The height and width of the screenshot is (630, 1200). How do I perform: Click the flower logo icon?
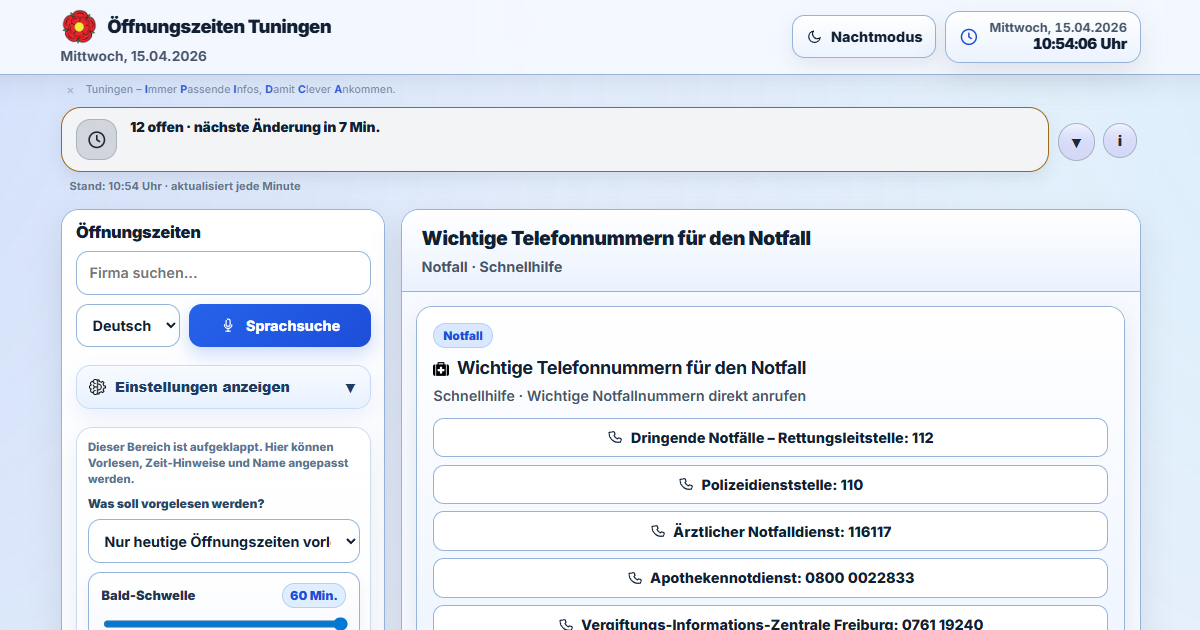[x=79, y=26]
